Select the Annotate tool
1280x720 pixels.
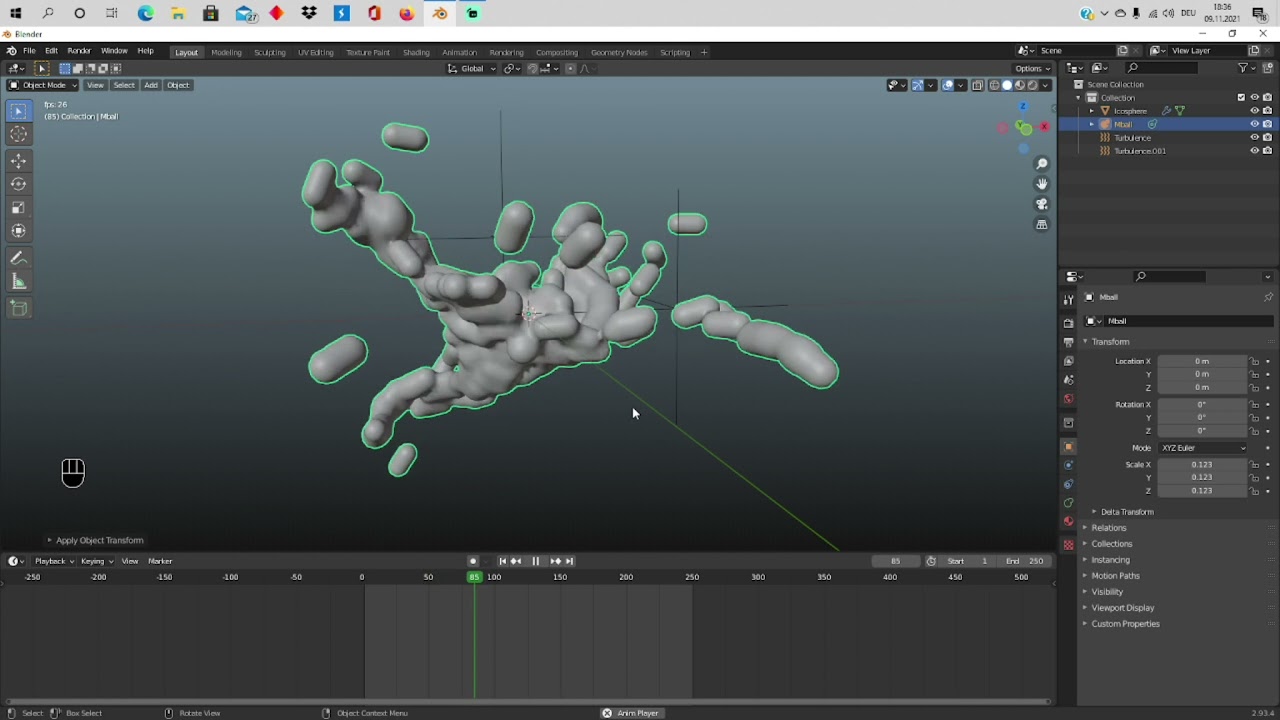point(18,258)
